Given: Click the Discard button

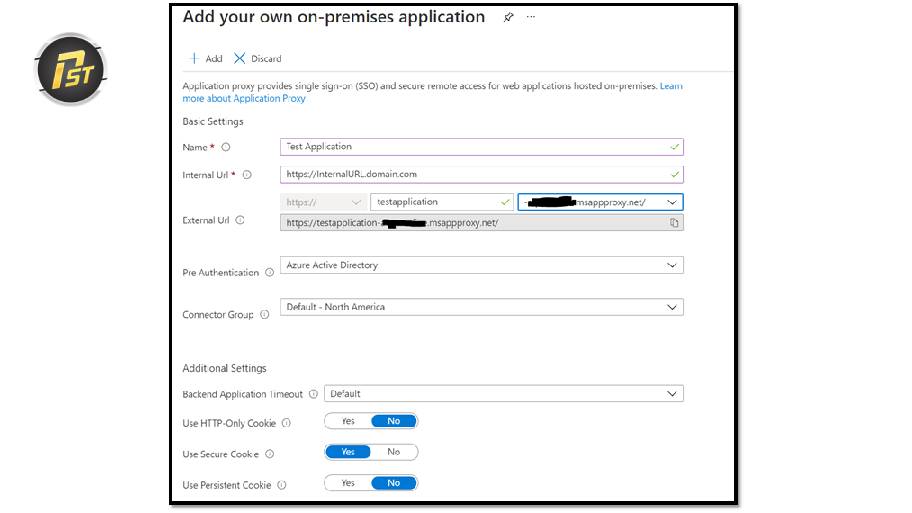Looking at the screenshot, I should [x=258, y=59].
